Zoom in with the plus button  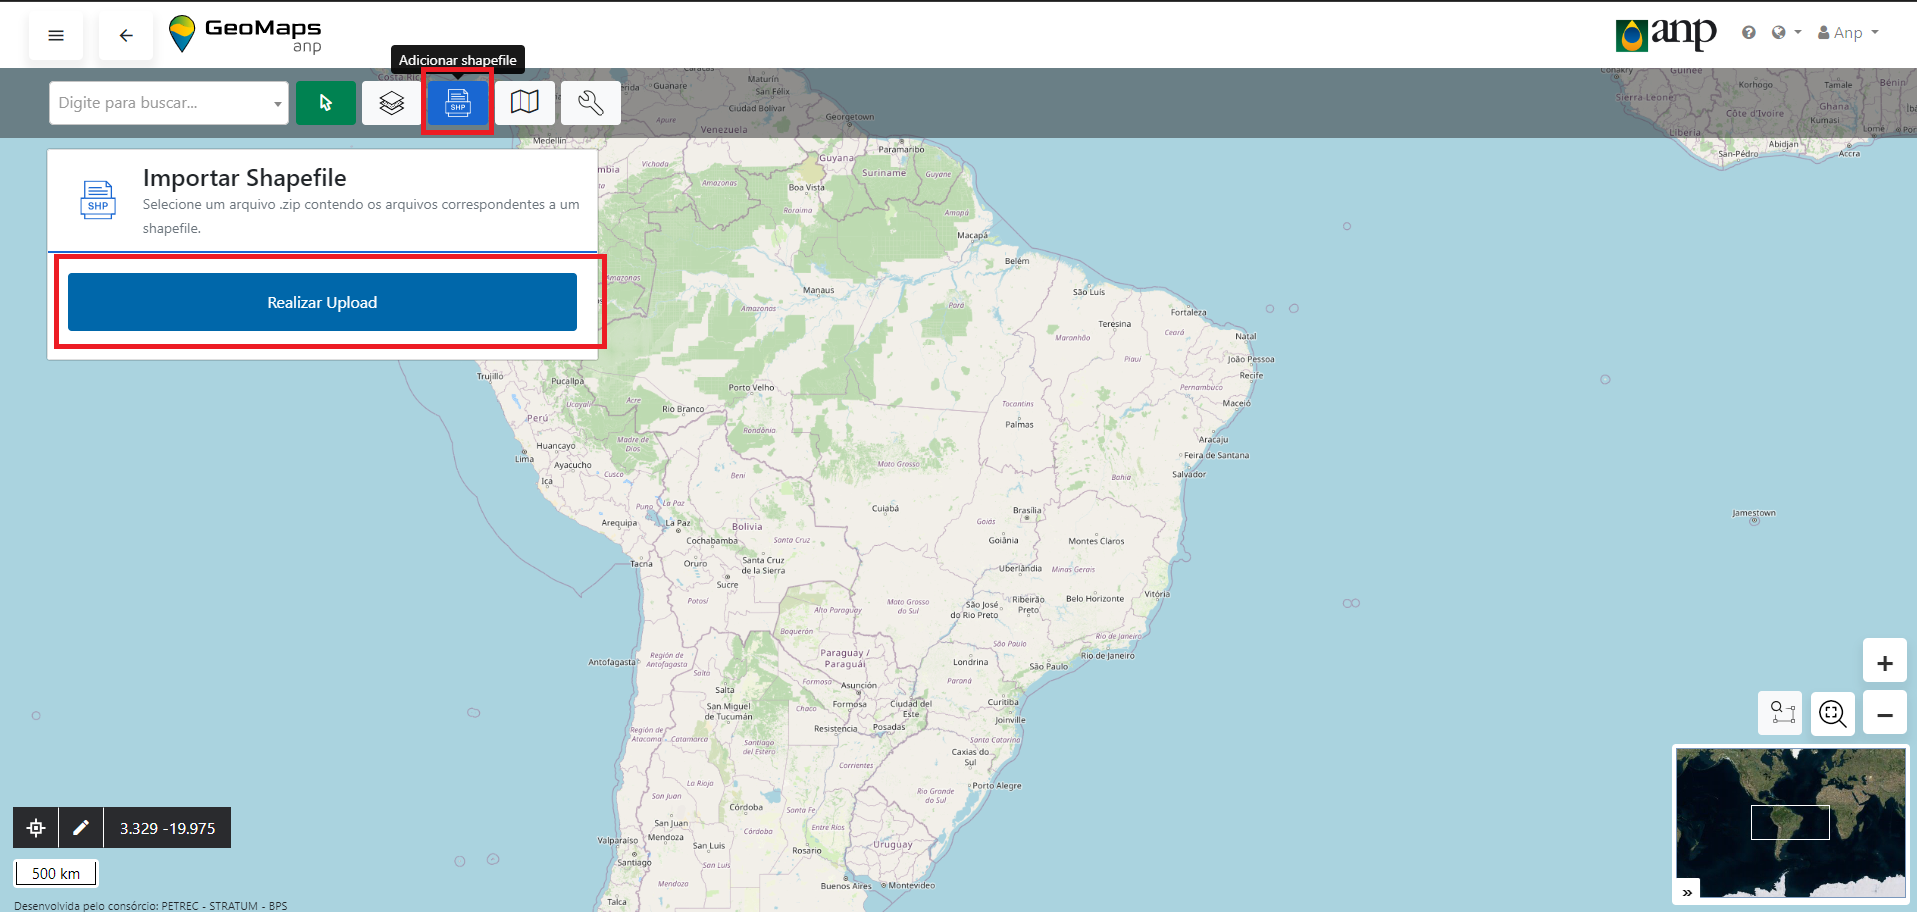[x=1885, y=663]
